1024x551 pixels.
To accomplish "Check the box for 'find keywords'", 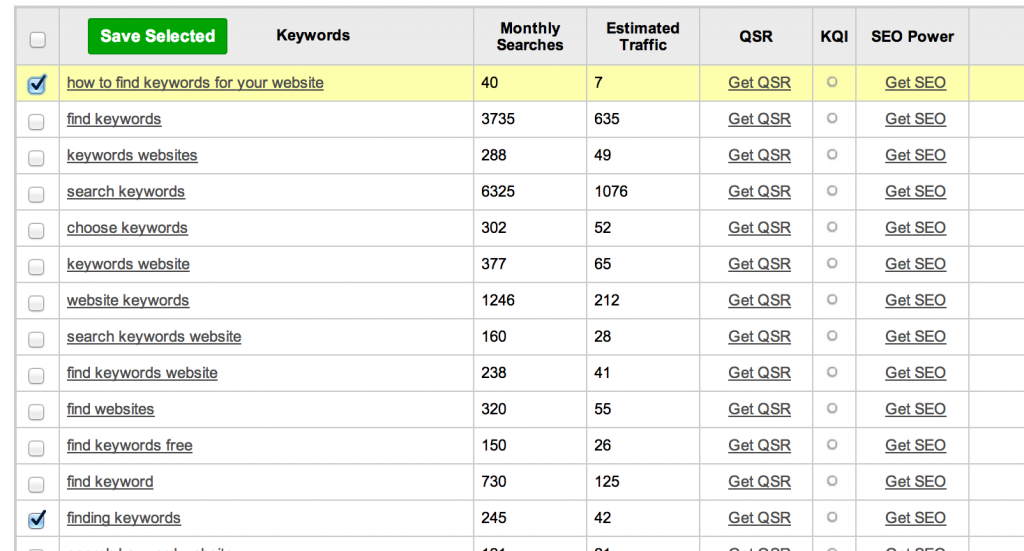I will 37,122.
